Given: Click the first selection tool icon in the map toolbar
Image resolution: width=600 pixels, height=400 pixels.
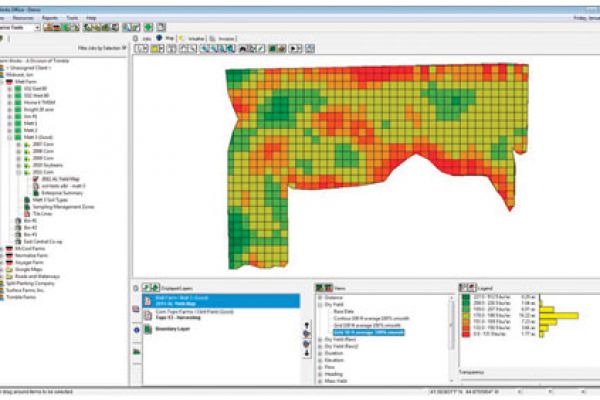Looking at the screenshot, I should (141, 49).
